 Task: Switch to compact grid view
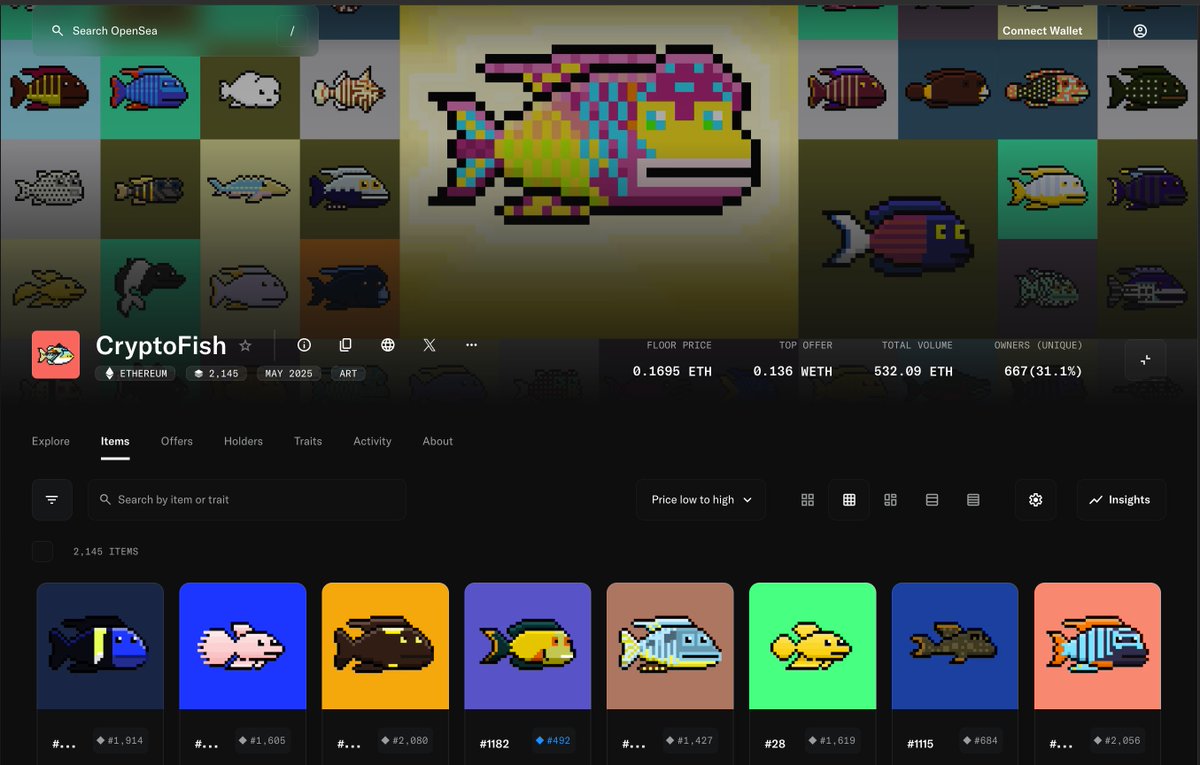click(x=849, y=500)
